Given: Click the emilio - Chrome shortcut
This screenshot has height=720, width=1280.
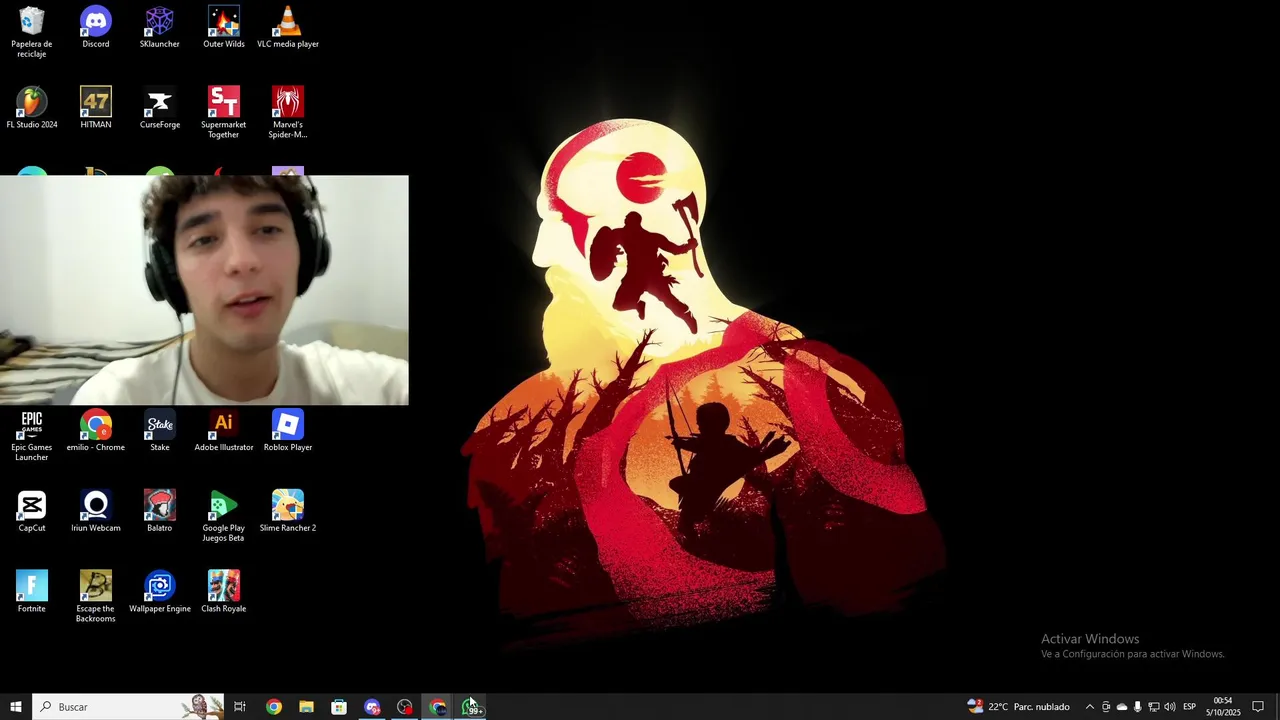Looking at the screenshot, I should (x=96, y=431).
